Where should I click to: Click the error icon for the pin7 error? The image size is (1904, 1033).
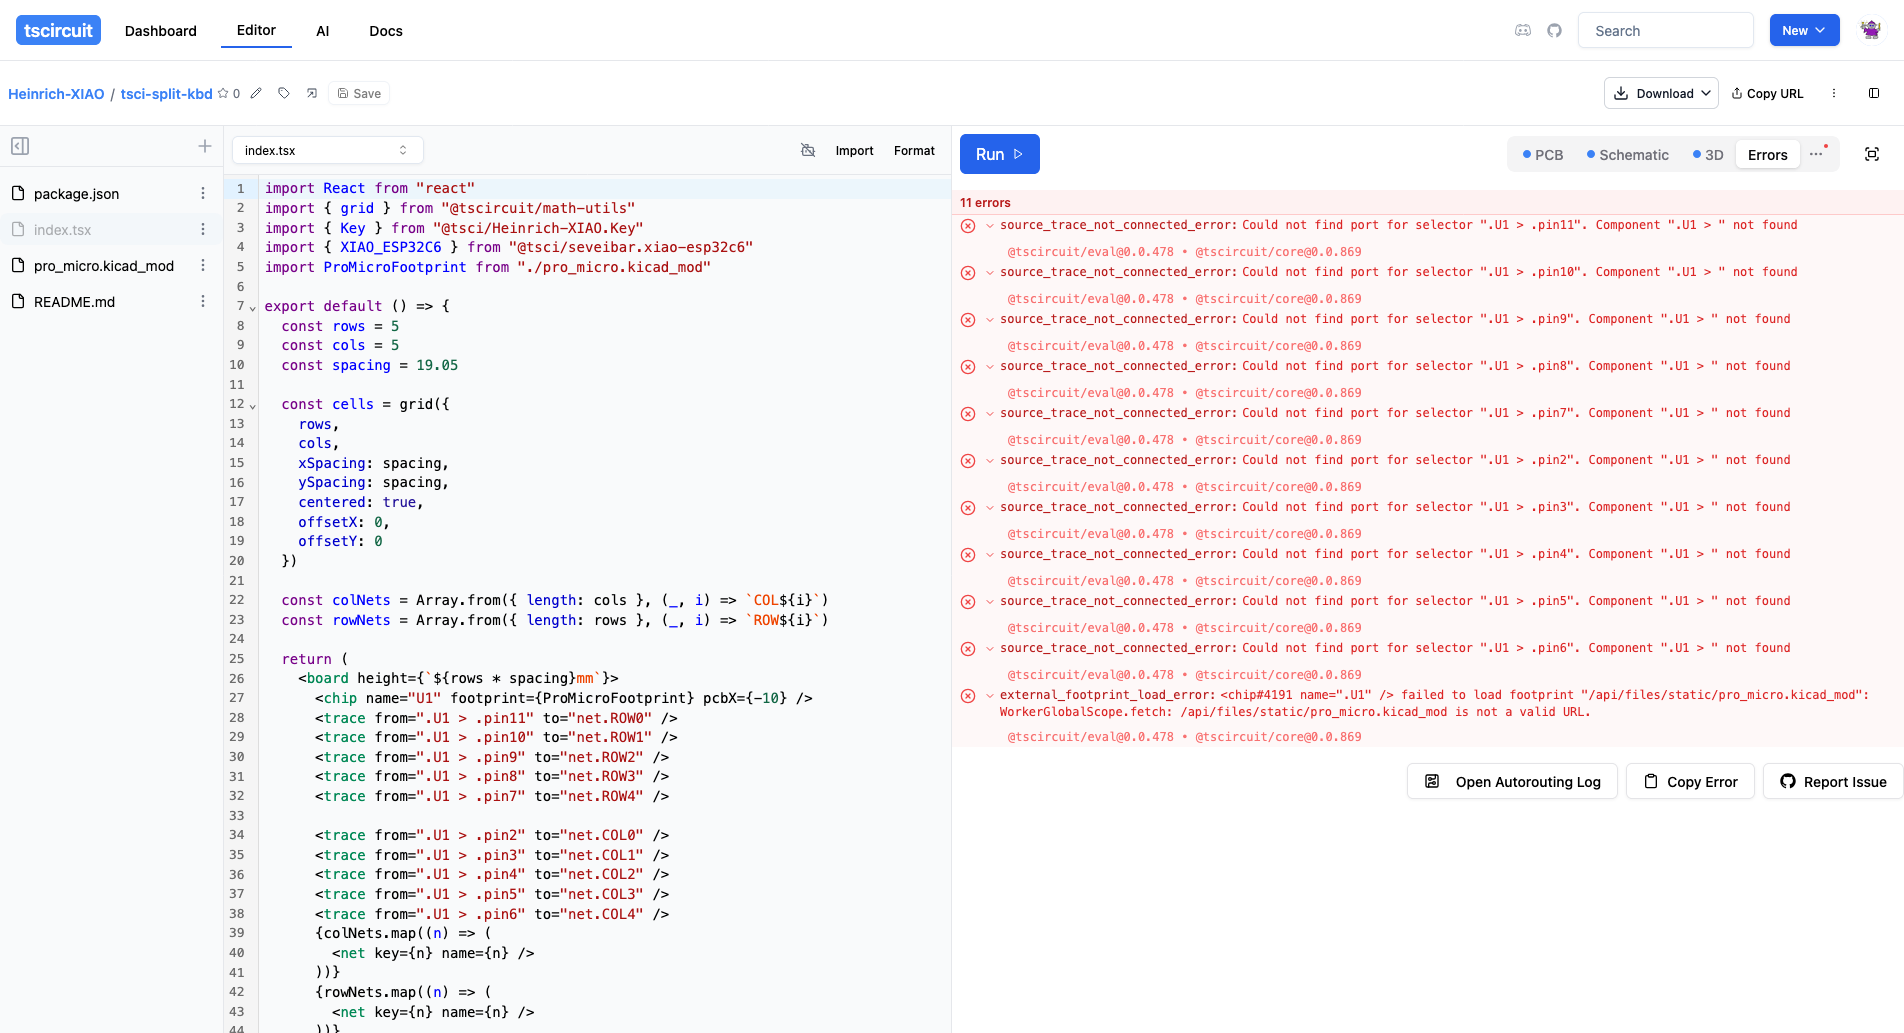tap(968, 414)
